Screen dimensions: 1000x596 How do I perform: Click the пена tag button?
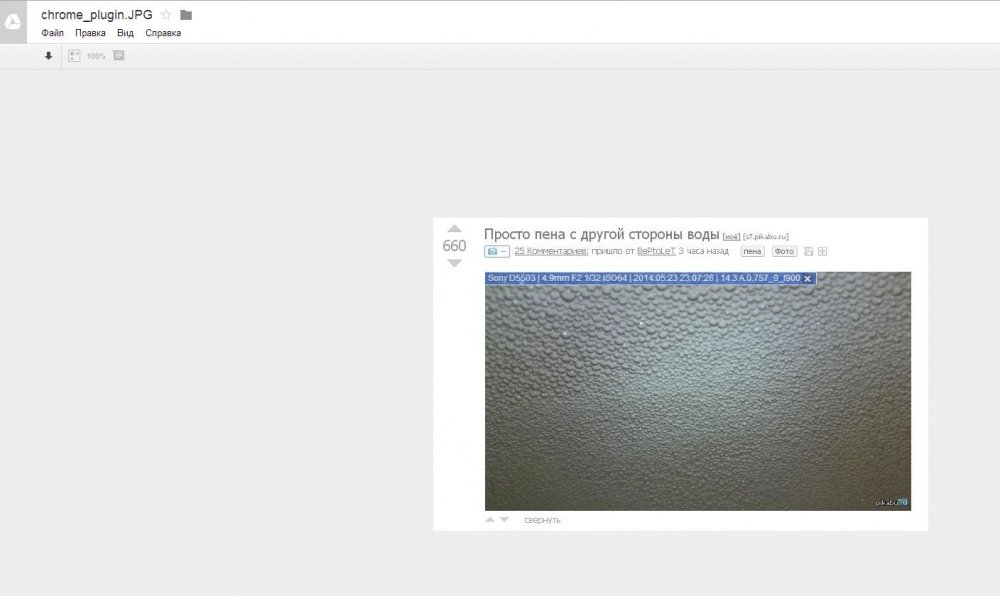click(753, 251)
